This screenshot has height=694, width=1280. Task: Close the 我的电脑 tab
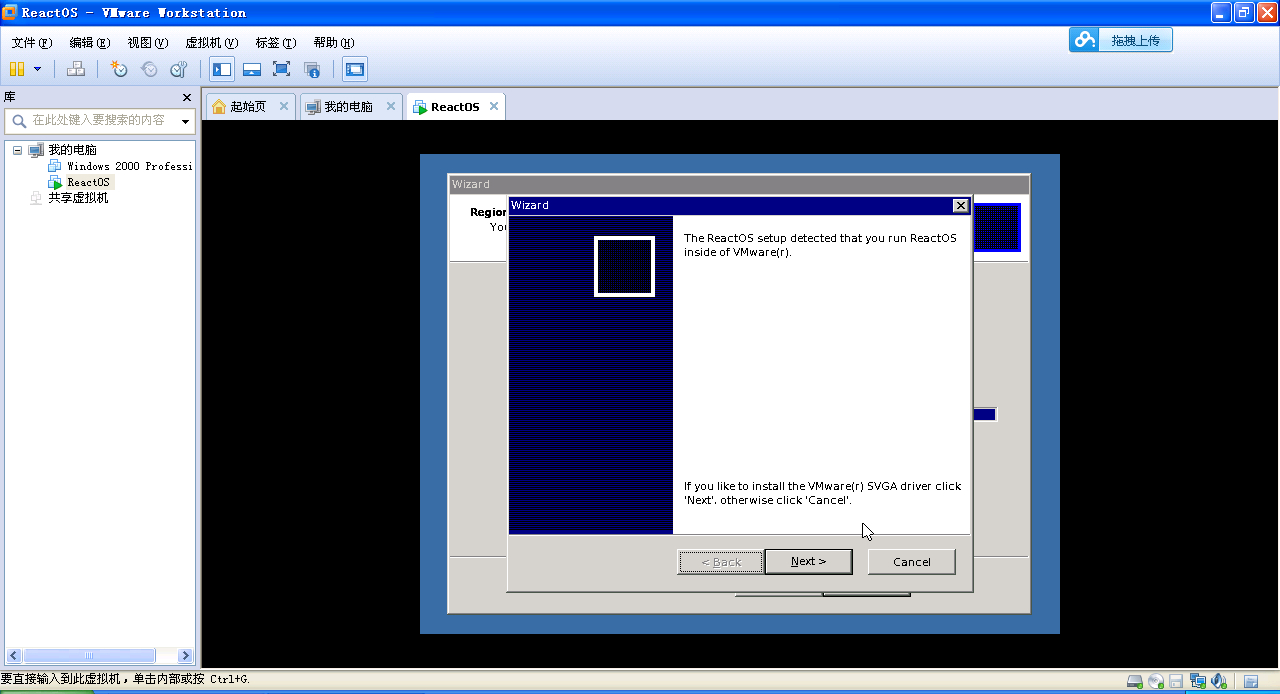click(390, 106)
